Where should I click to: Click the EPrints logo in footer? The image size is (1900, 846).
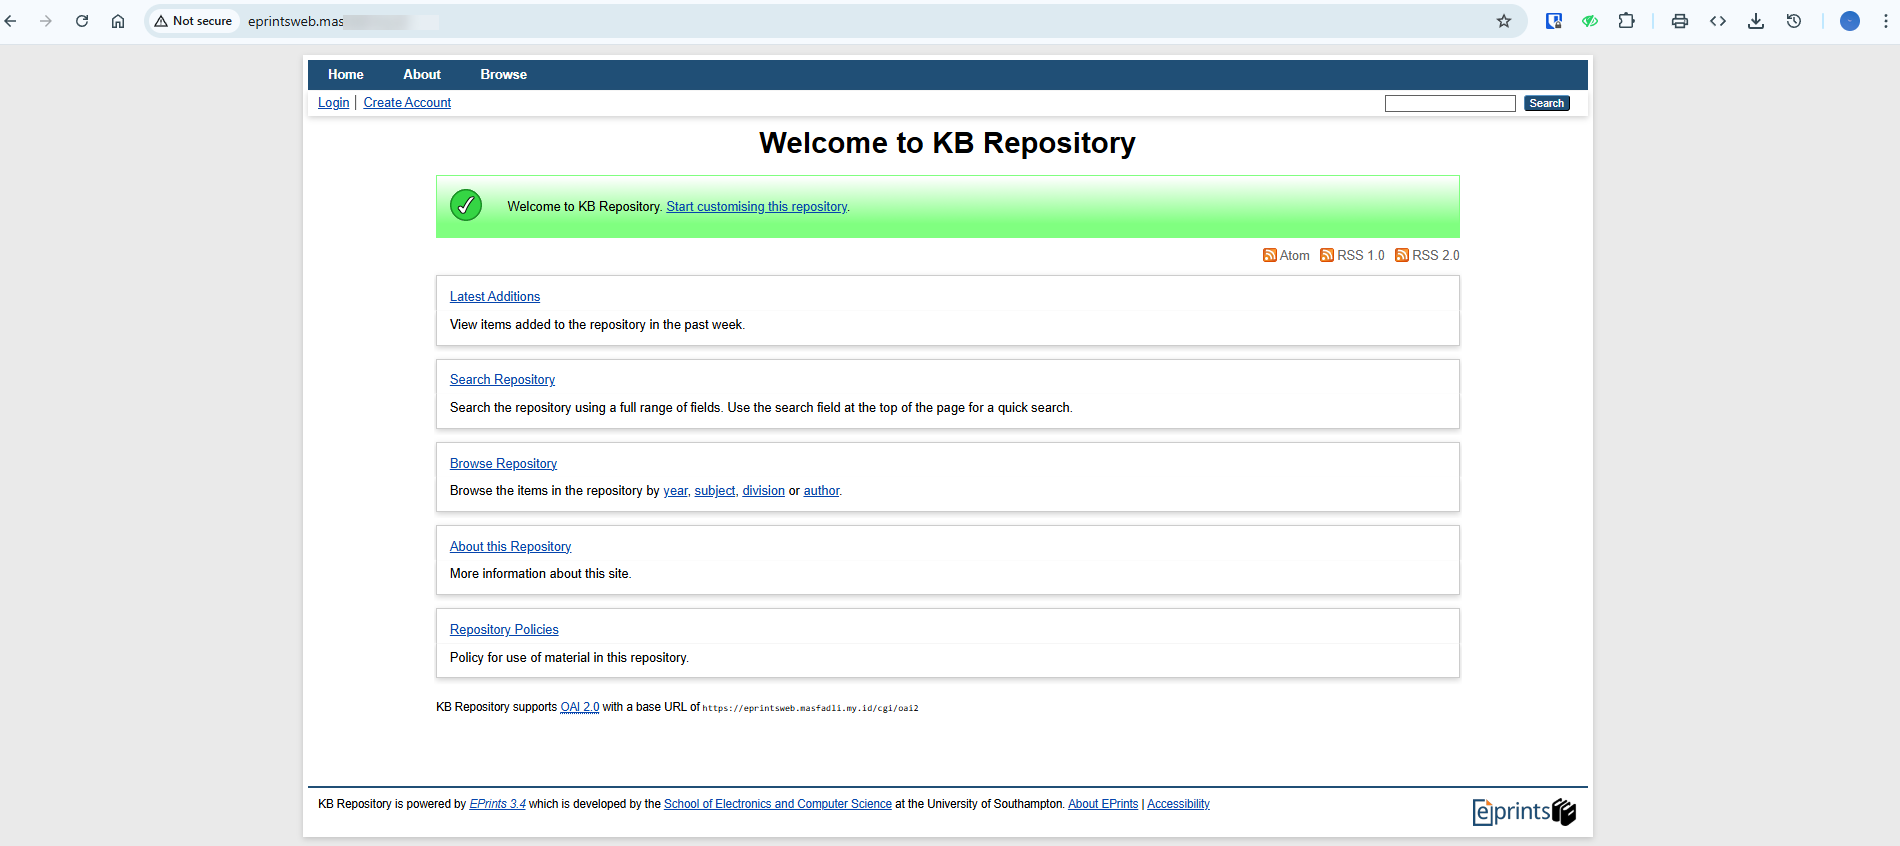tap(1524, 812)
